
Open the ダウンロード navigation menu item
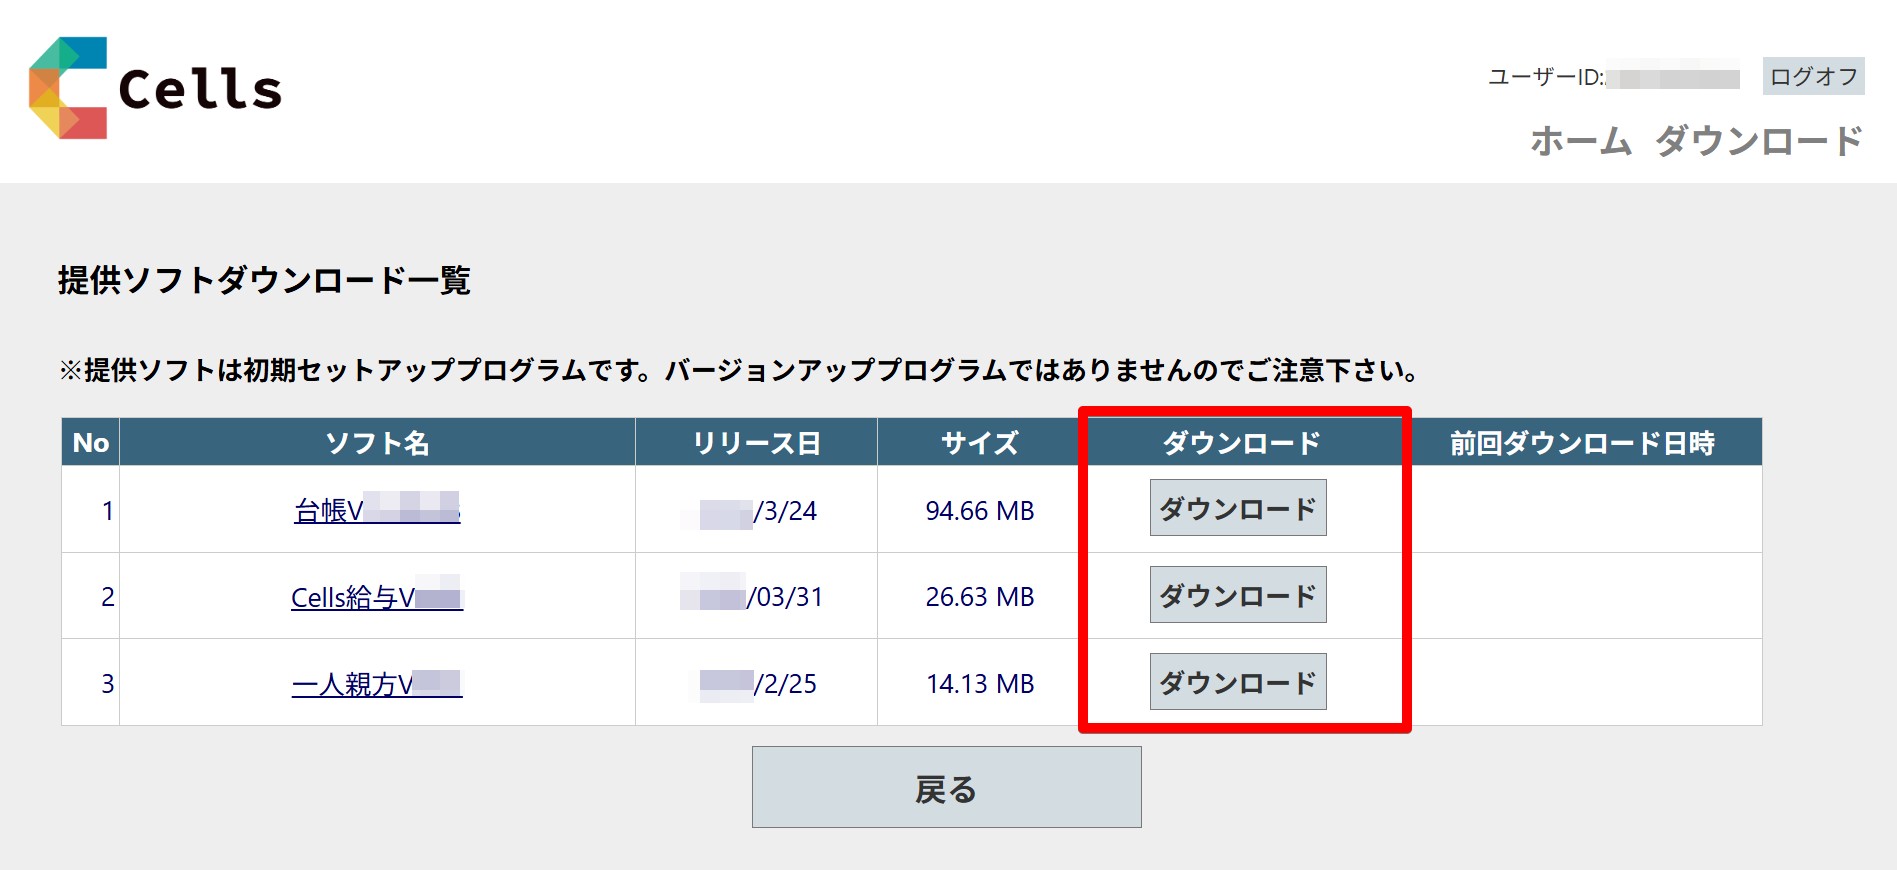(1759, 141)
